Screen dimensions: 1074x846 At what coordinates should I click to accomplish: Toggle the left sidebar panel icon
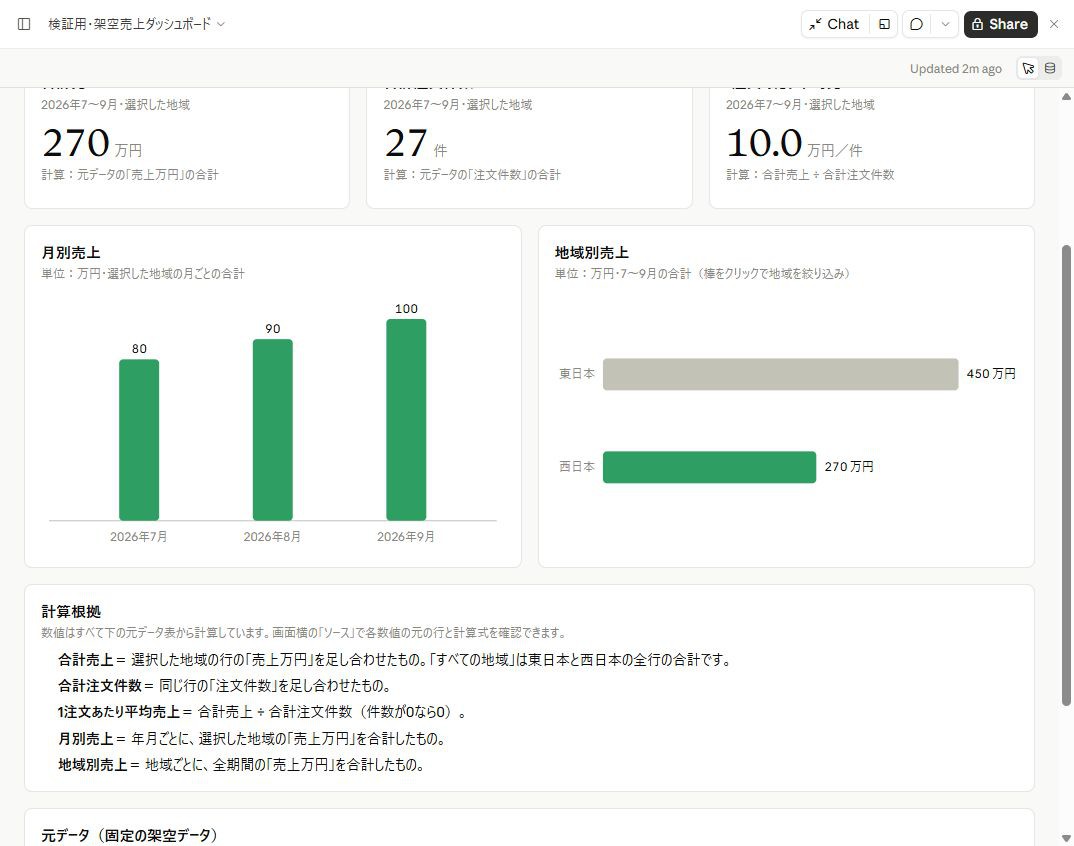click(24, 24)
